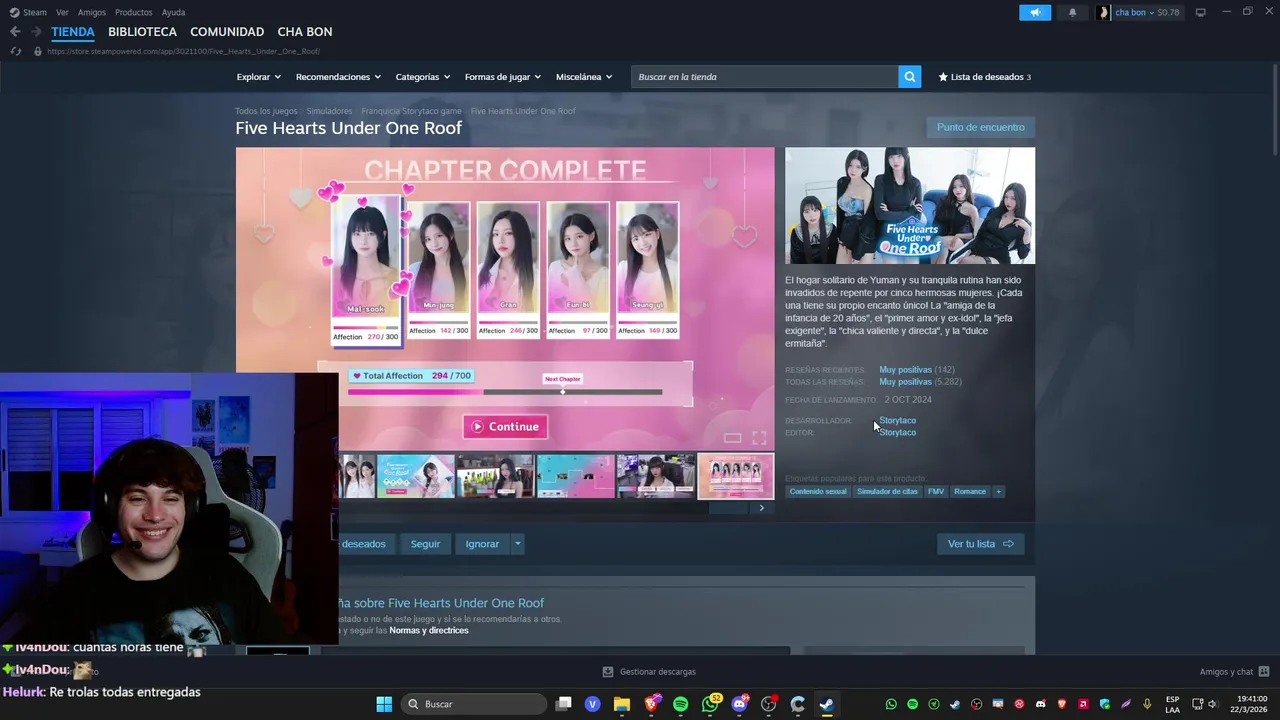Open the Normas y directrices link
This screenshot has height=720, width=1280.
(x=428, y=630)
